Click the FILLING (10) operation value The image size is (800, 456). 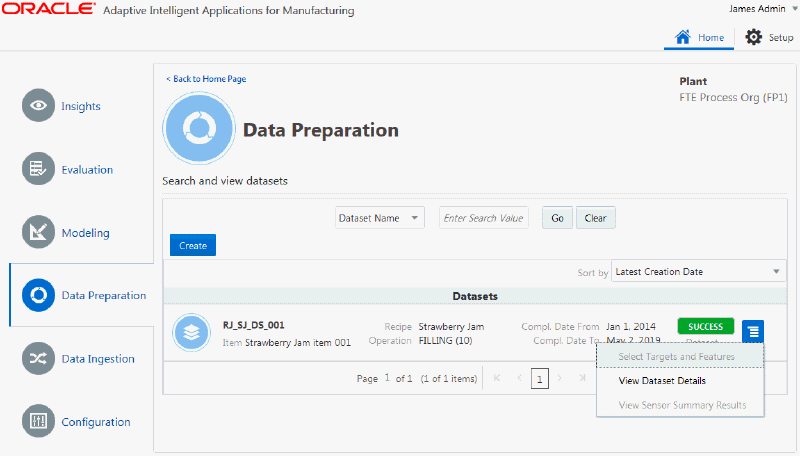pos(445,340)
